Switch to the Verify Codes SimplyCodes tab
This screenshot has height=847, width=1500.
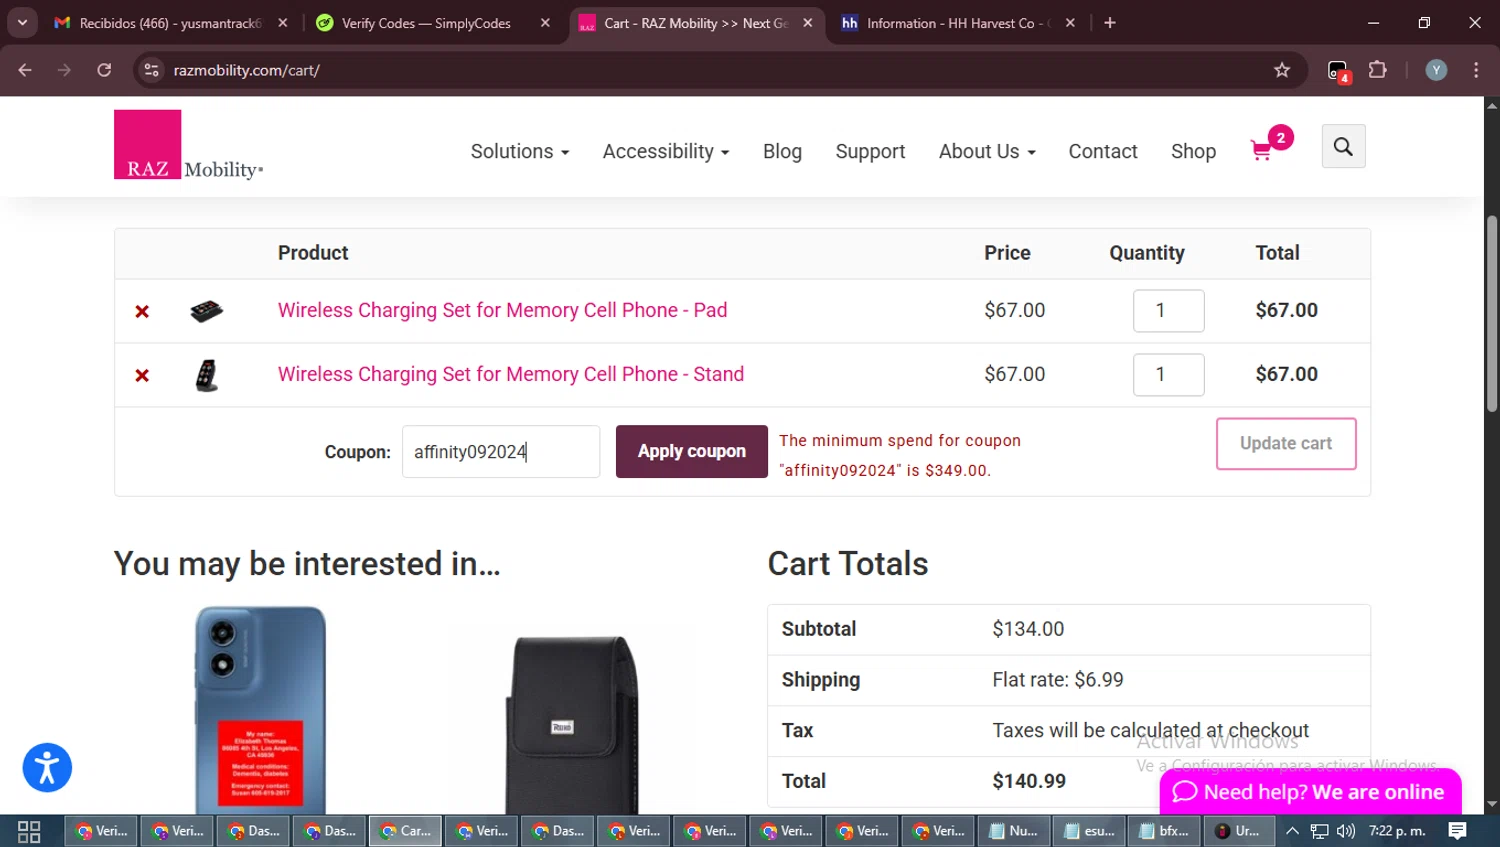425,22
